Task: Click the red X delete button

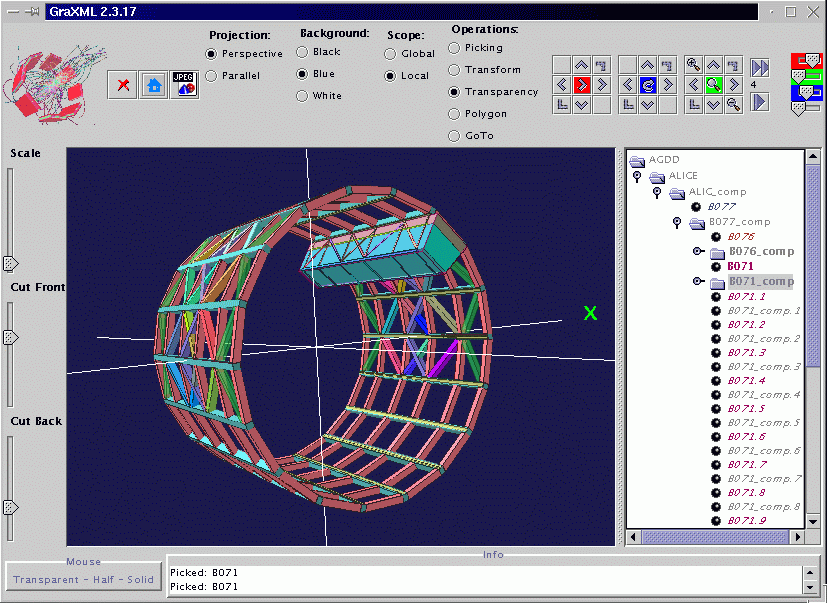Action: pos(123,85)
